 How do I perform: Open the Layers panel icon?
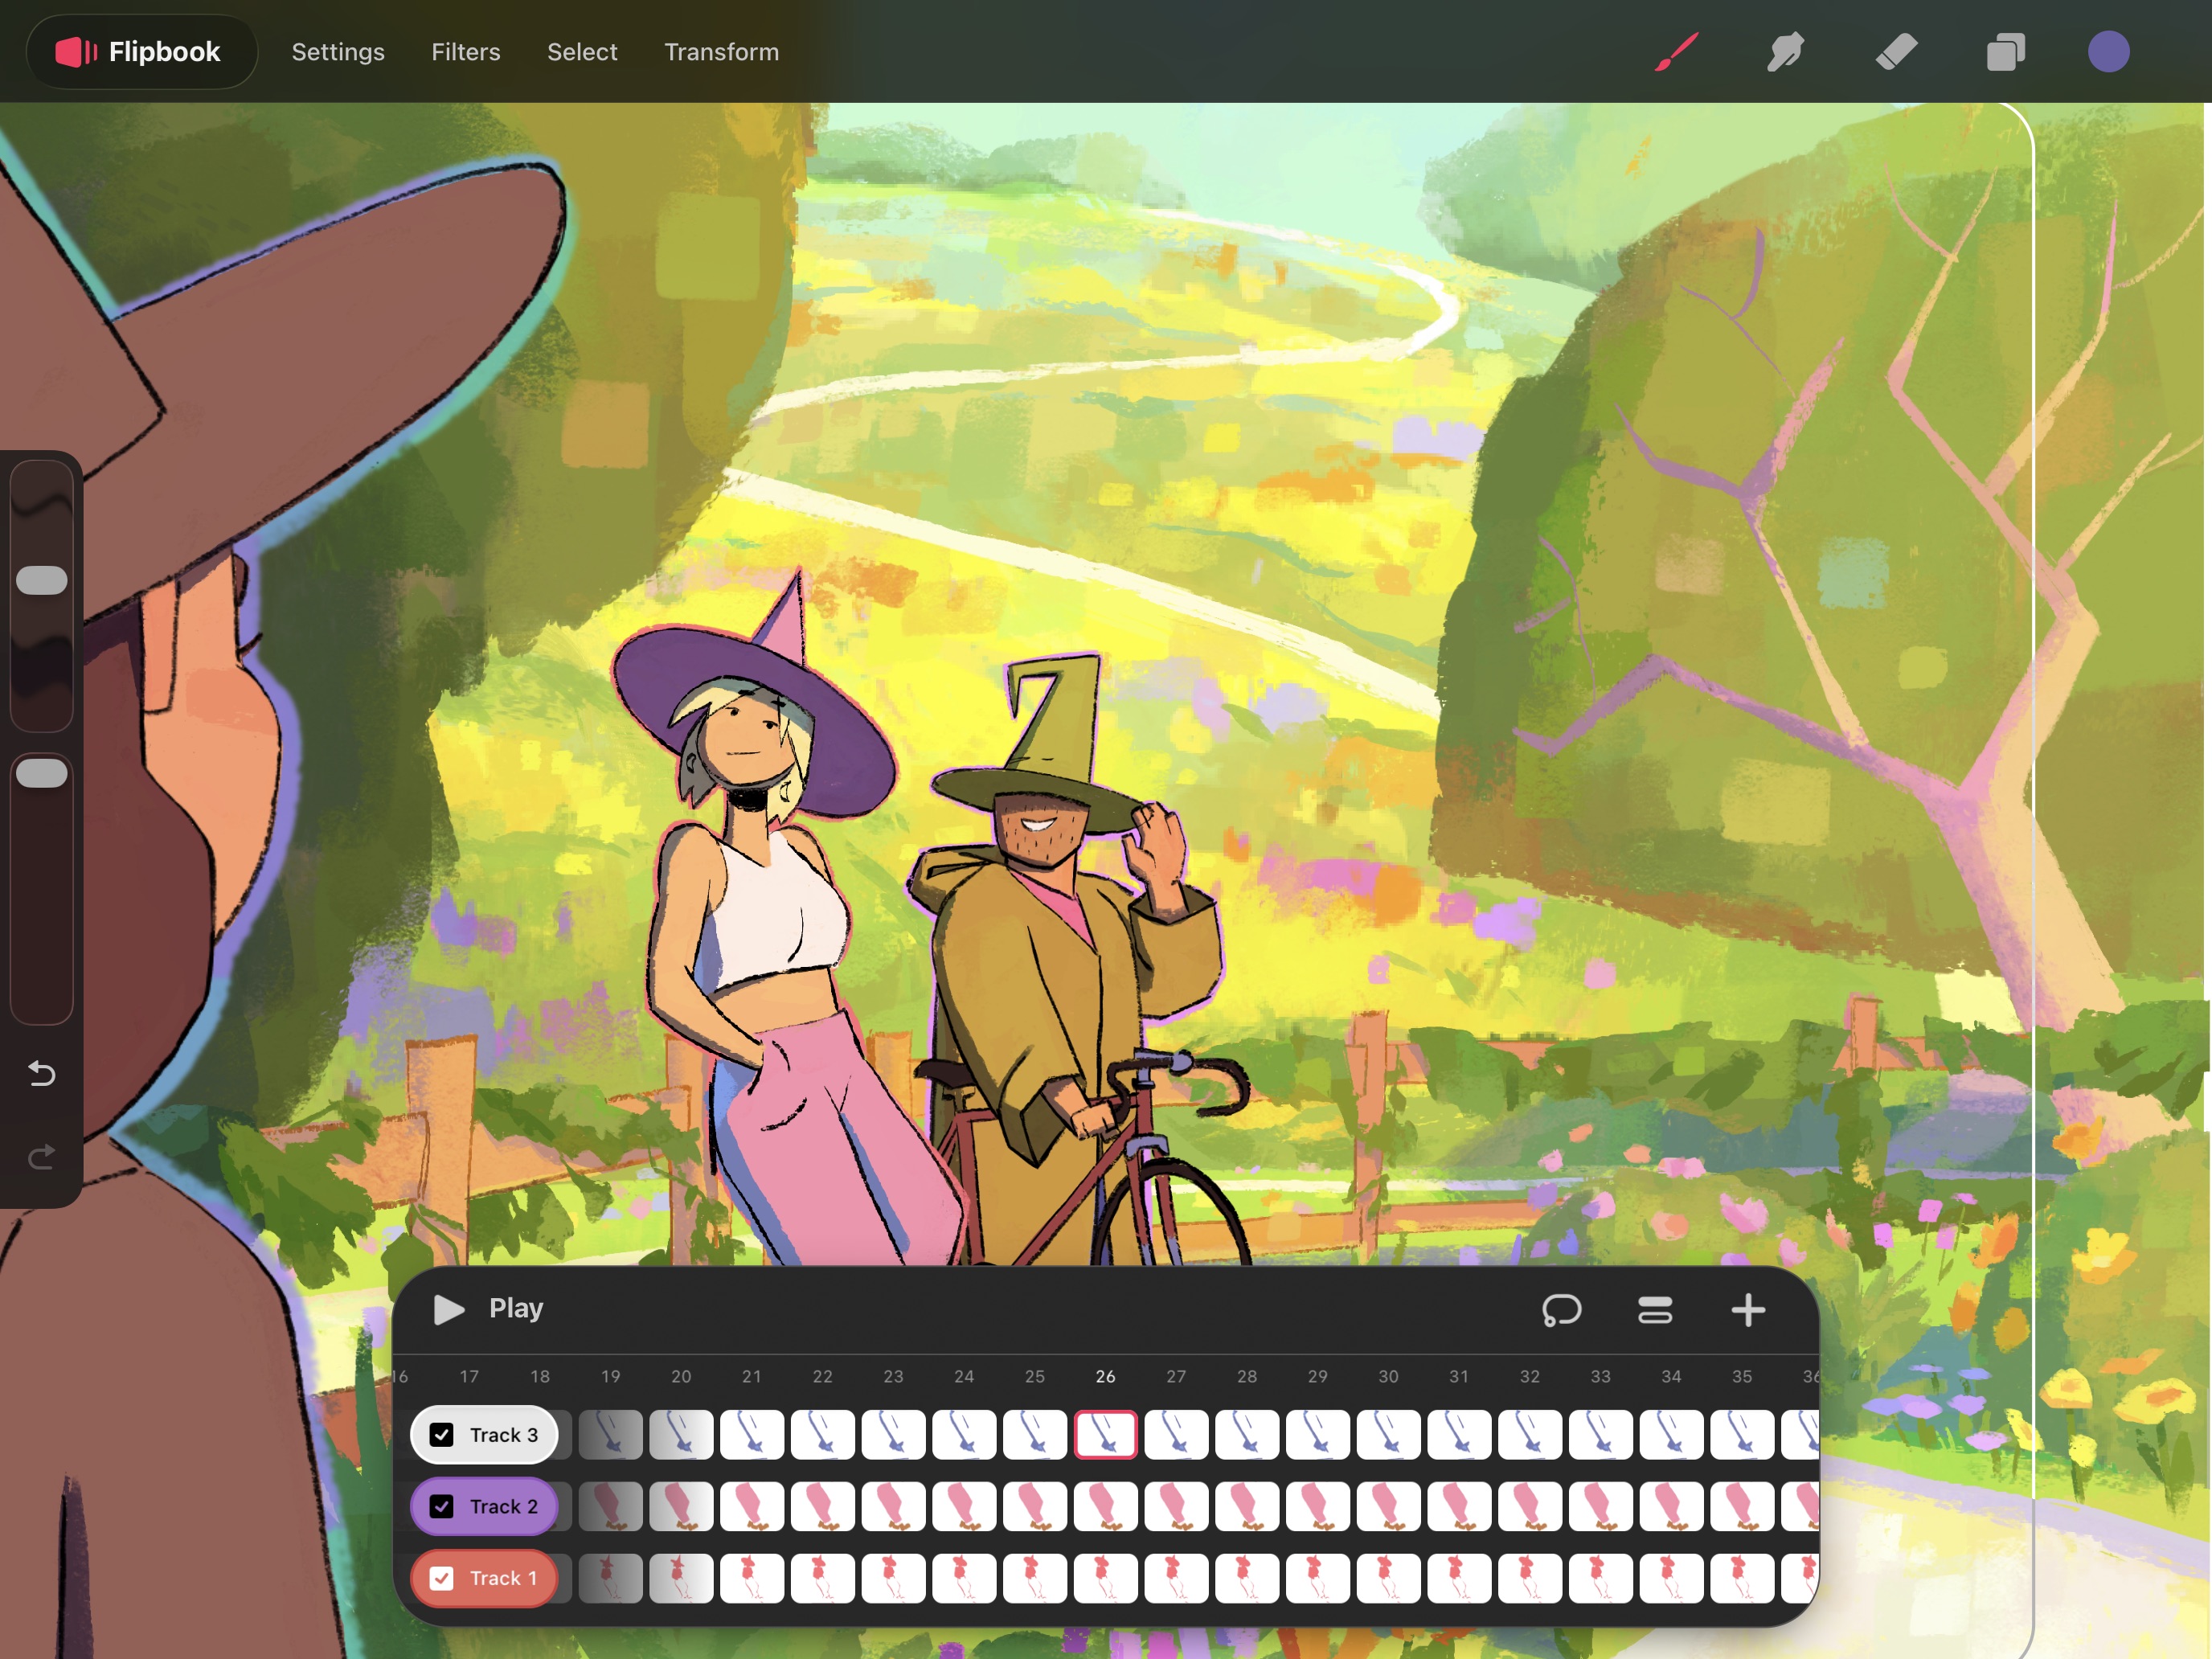(x=2005, y=52)
